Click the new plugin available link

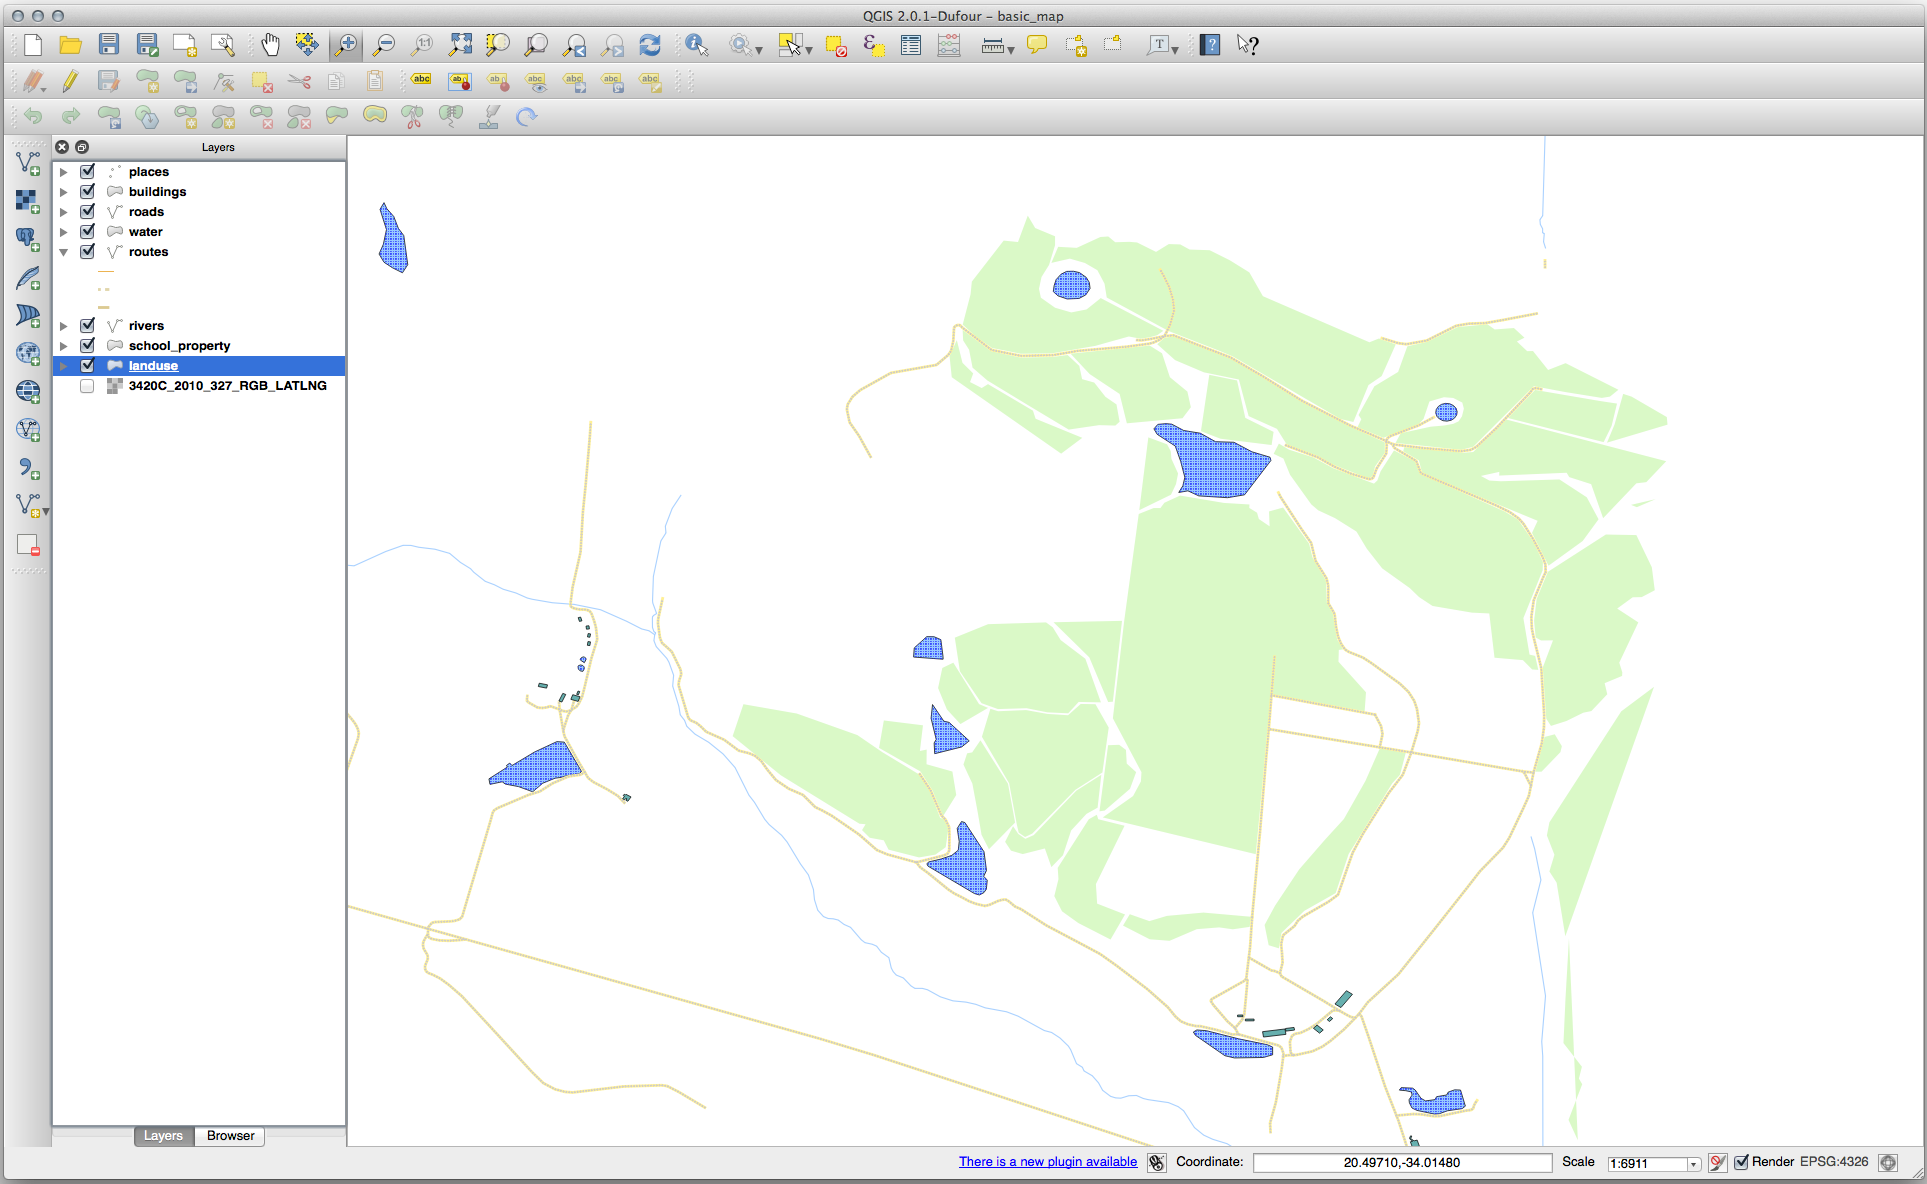1047,1162
